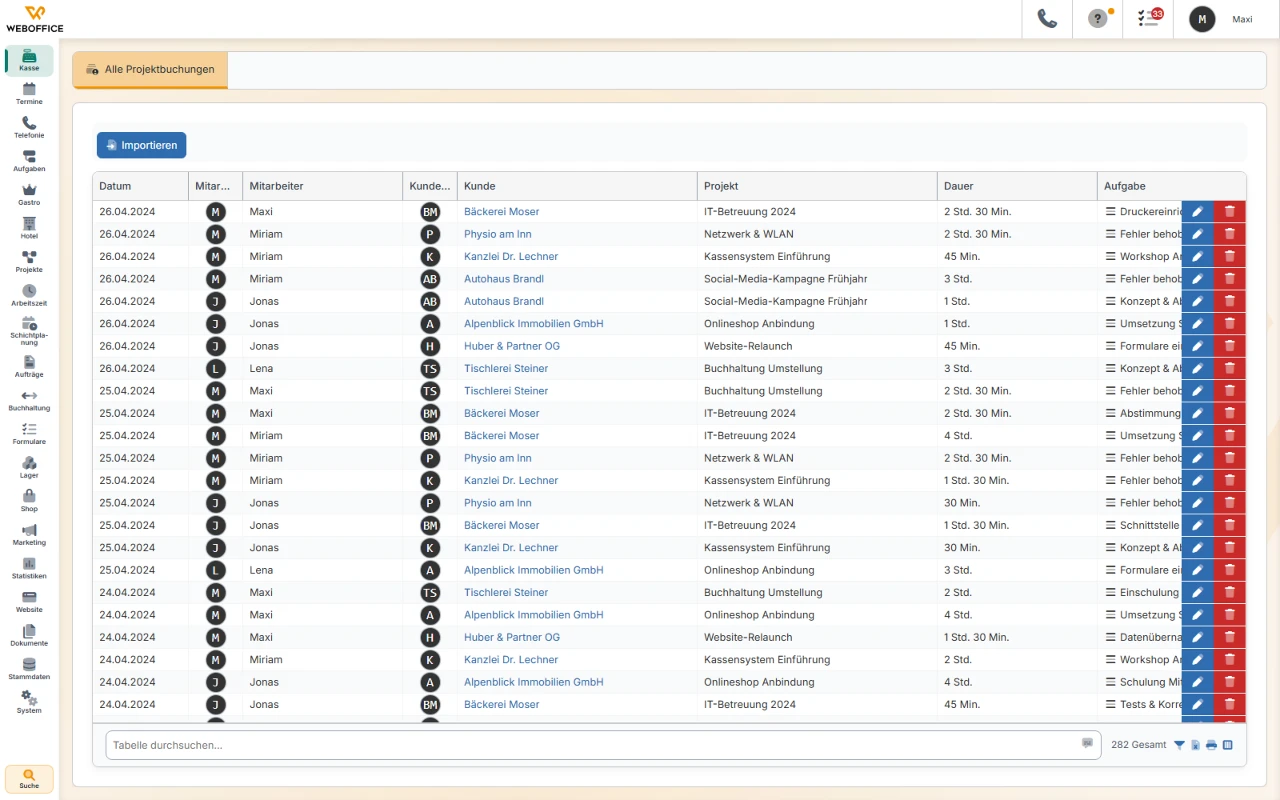1280x800 pixels.
Task: Click the Importieren button
Action: [x=141, y=145]
